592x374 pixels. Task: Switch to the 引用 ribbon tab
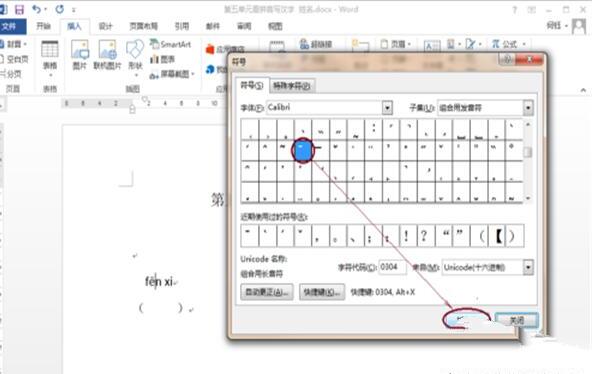coord(182,26)
